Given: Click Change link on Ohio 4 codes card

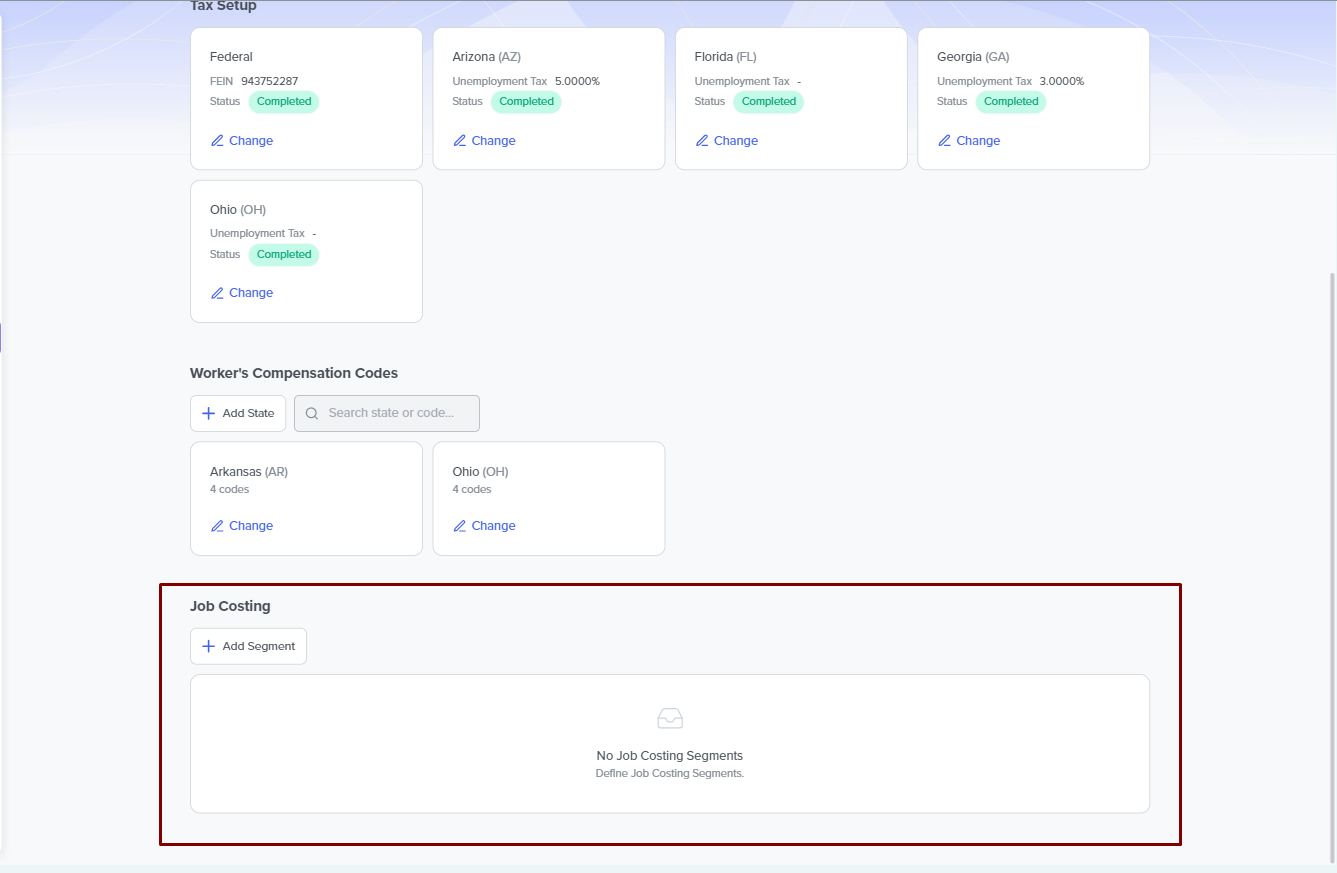Looking at the screenshot, I should (x=484, y=526).
